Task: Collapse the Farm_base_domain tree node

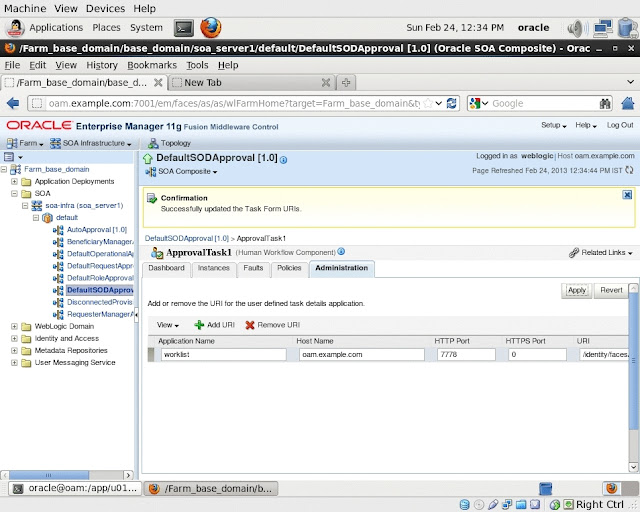Action: [x=4, y=169]
